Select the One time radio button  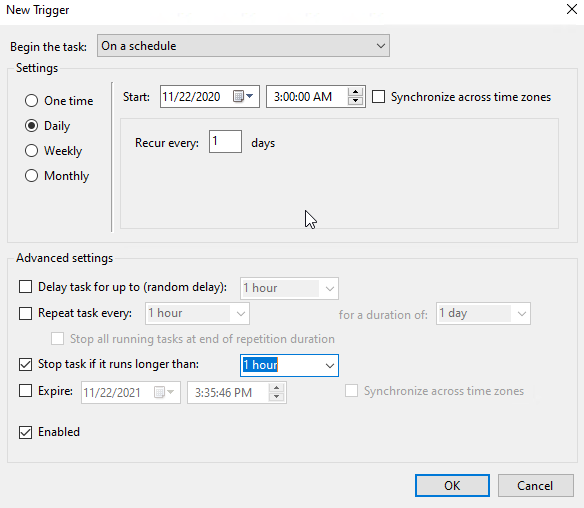(x=31, y=101)
